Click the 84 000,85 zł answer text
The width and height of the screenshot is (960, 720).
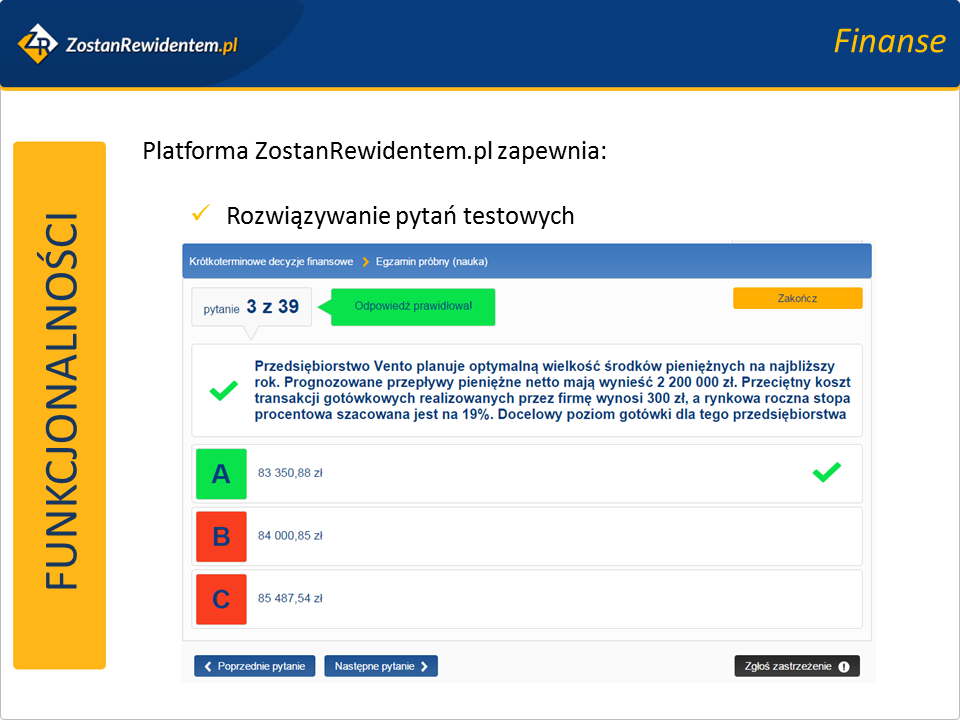pos(290,536)
